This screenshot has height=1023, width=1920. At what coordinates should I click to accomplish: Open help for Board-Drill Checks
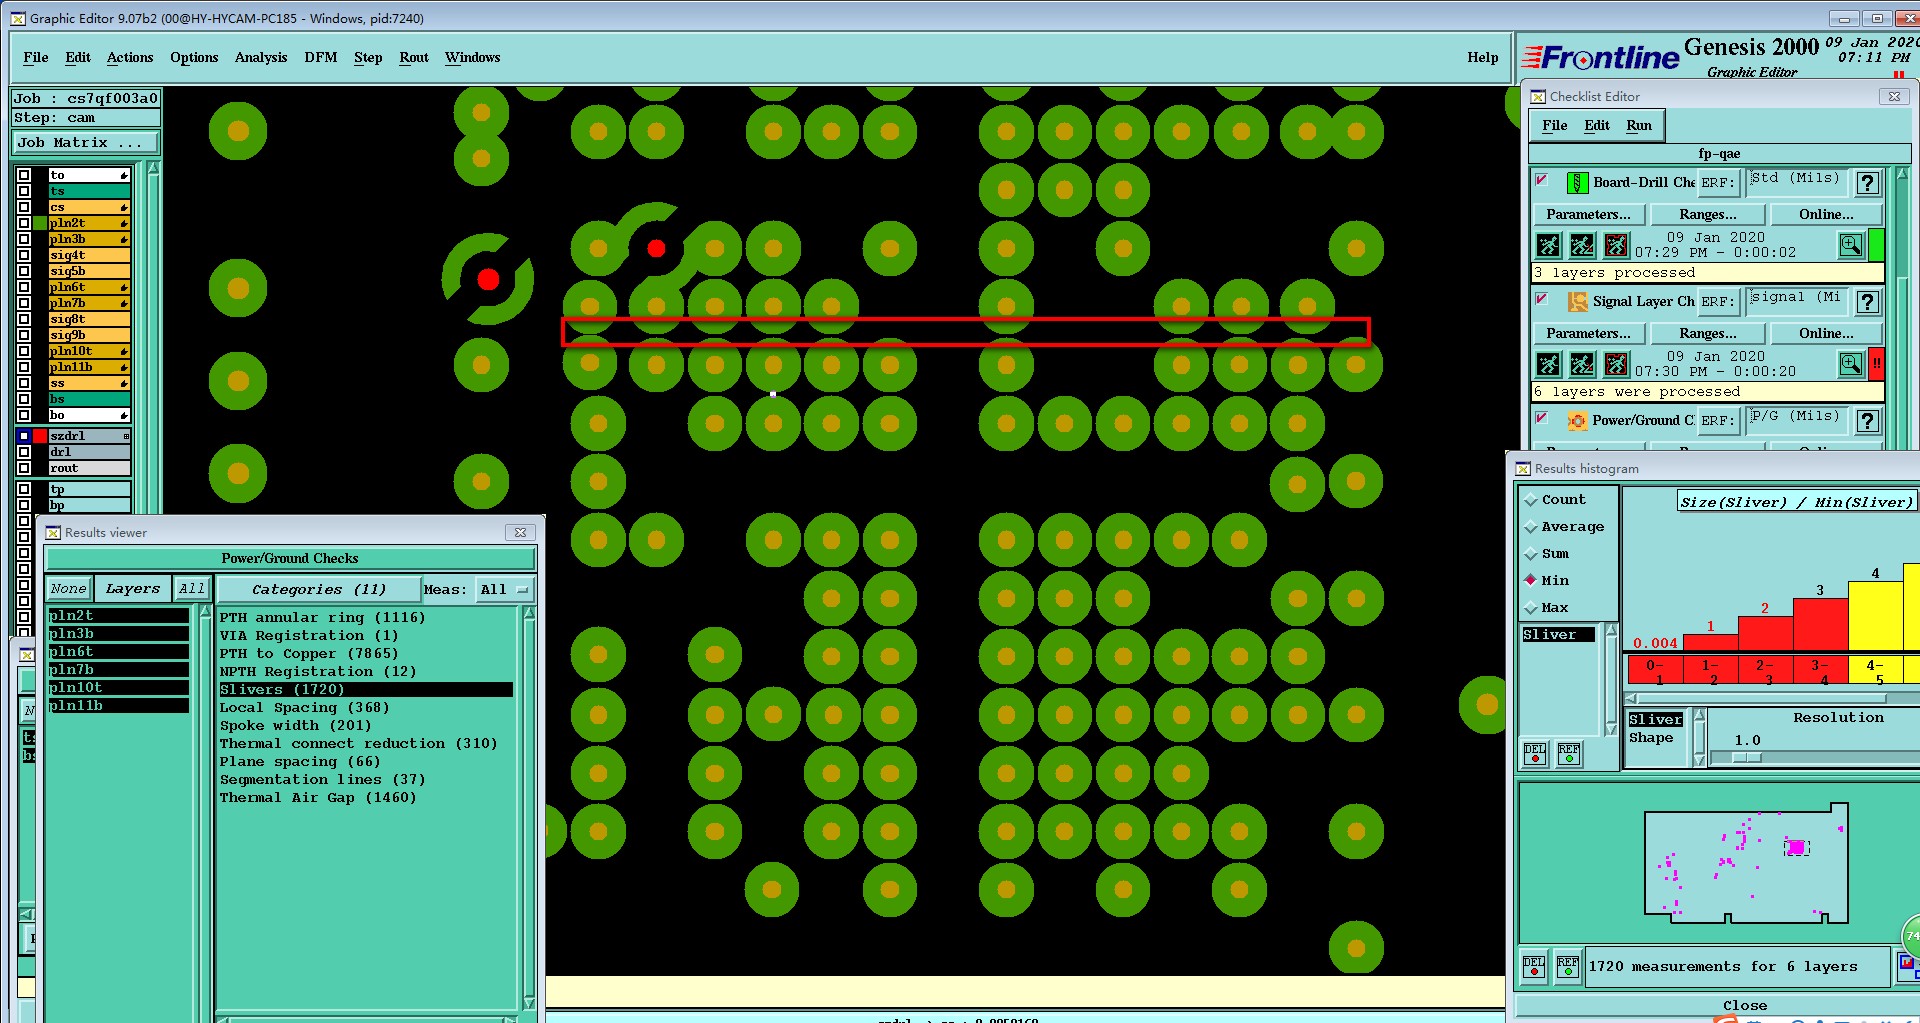[x=1867, y=183]
